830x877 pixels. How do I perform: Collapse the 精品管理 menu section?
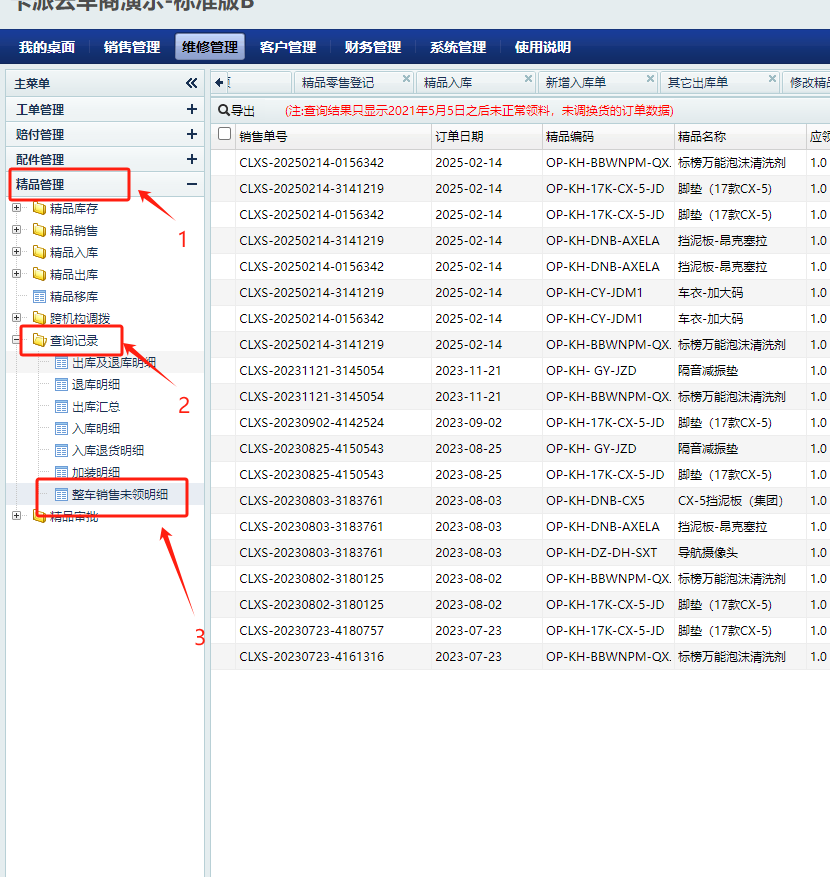[x=191, y=184]
